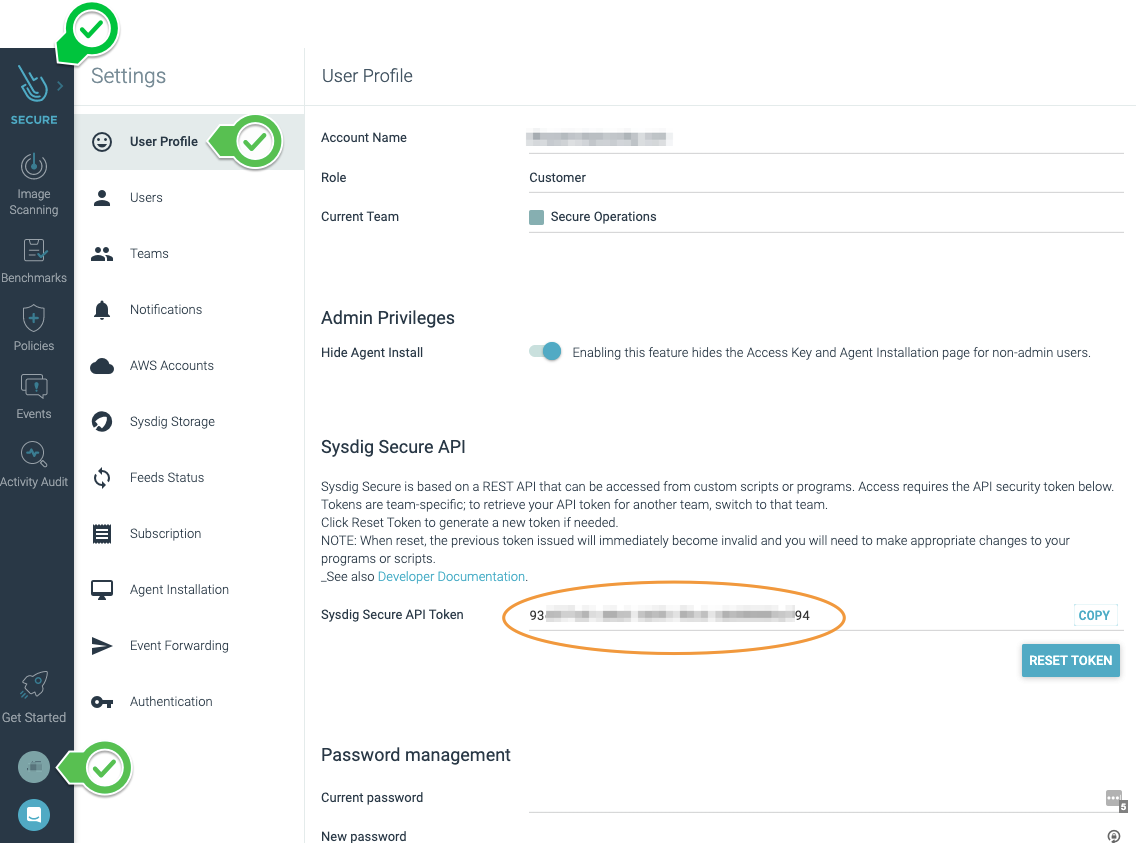Click the sync icon beside Feeds Status
Screen dimensions: 1136x843
(102, 478)
